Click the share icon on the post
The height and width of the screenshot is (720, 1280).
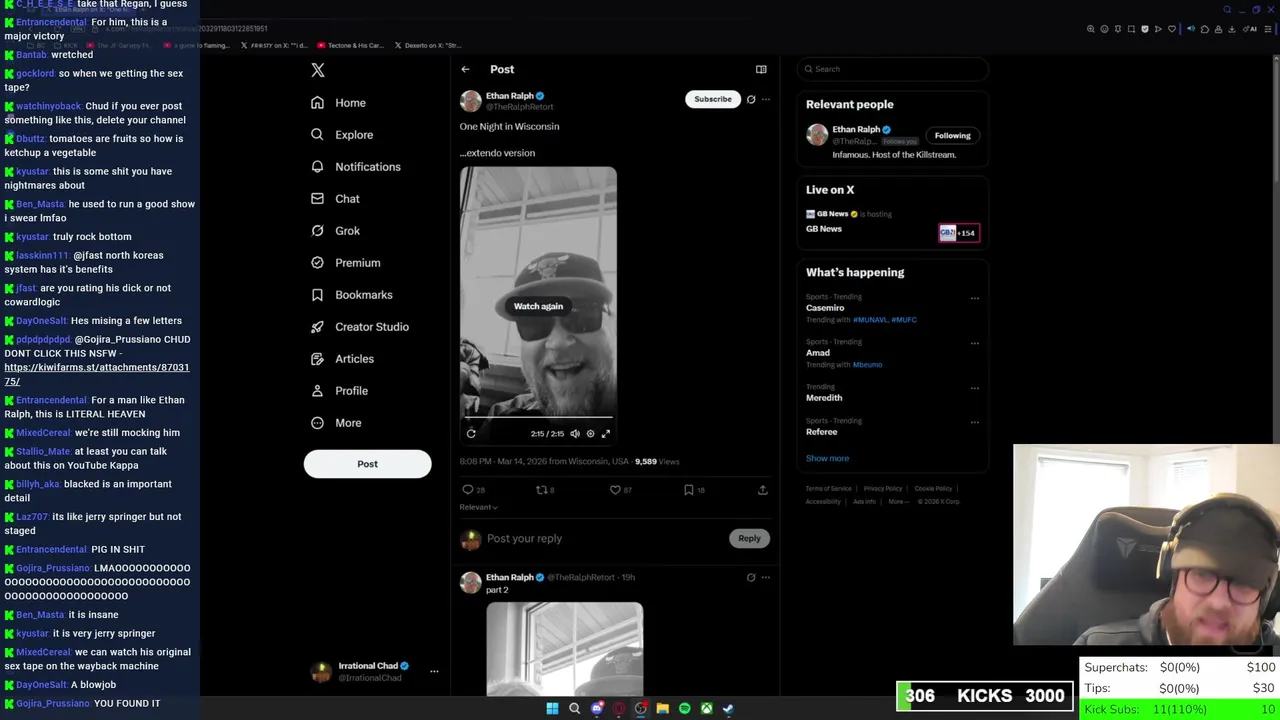click(x=763, y=490)
